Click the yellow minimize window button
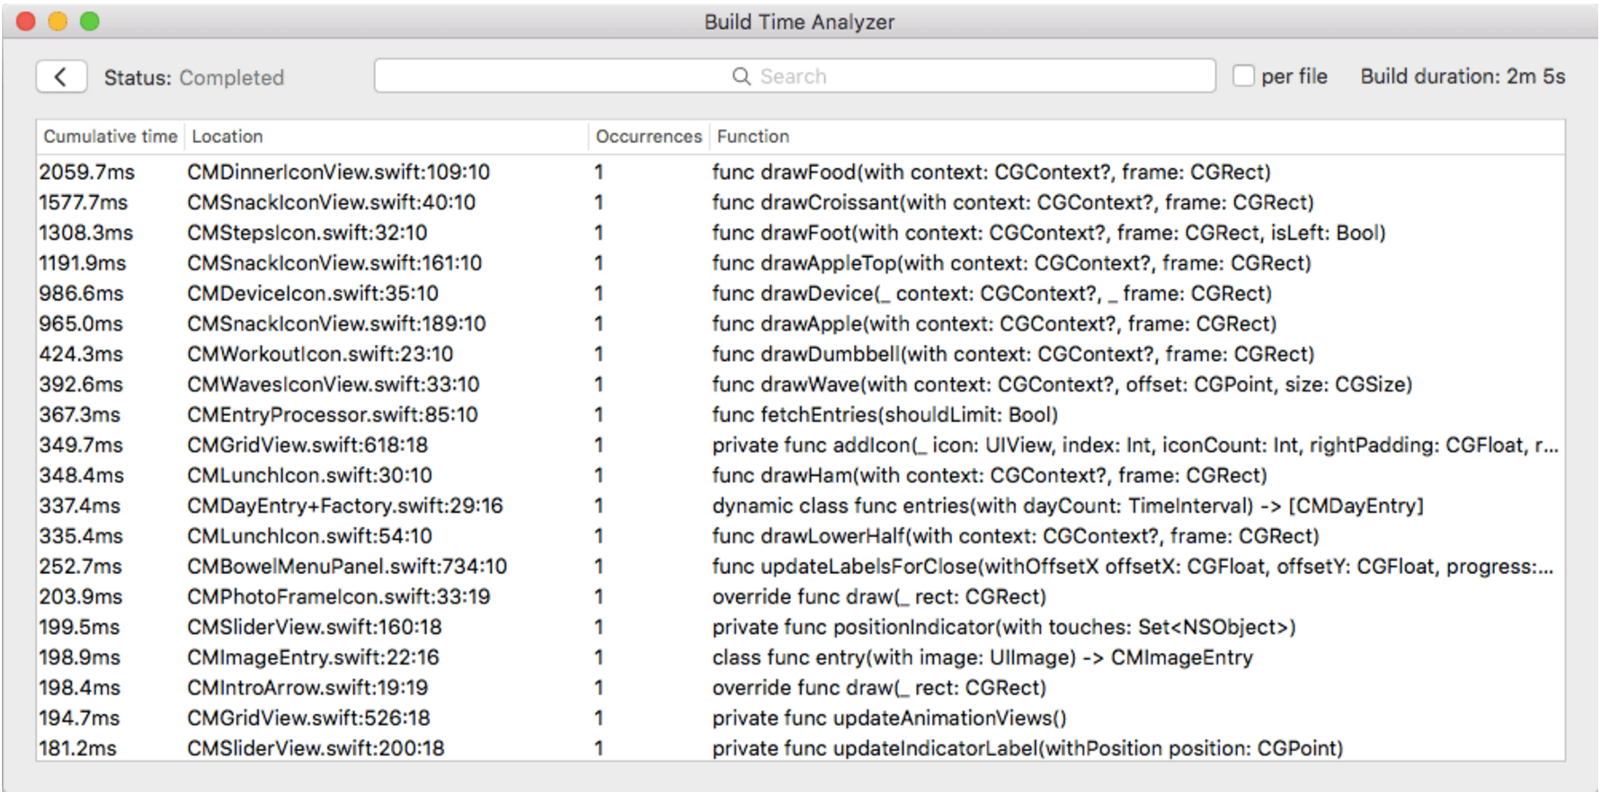The width and height of the screenshot is (1600, 792). 58,21
